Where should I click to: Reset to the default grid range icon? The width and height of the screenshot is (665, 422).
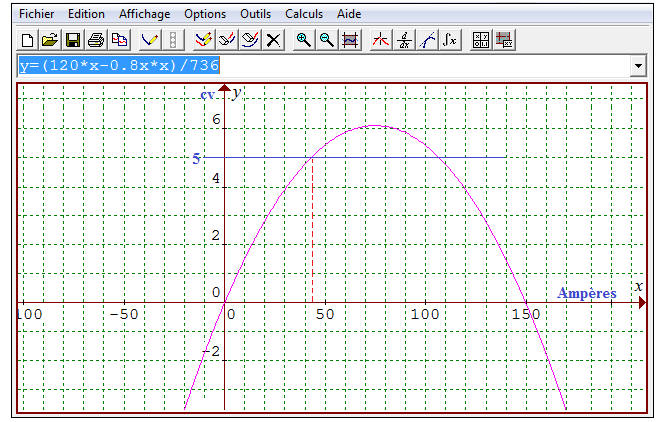(350, 40)
